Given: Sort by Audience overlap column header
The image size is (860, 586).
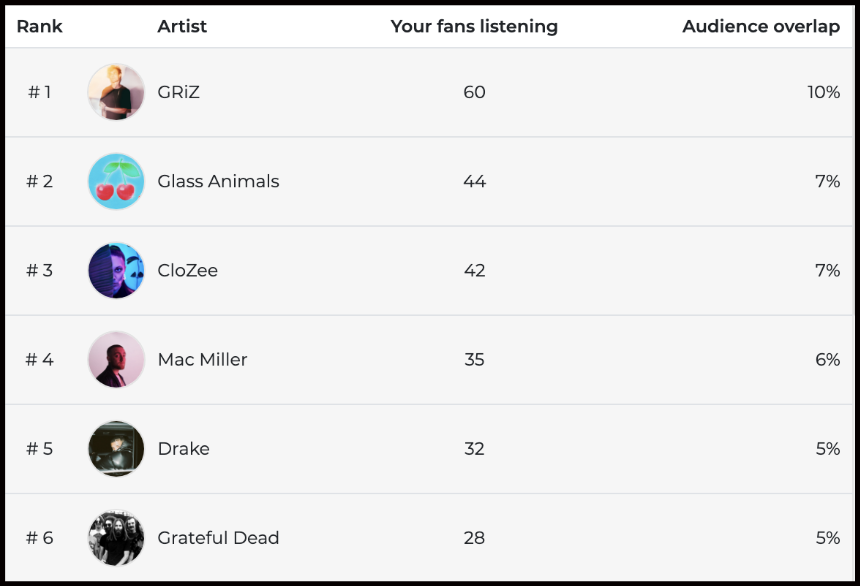Looking at the screenshot, I should click(x=760, y=26).
